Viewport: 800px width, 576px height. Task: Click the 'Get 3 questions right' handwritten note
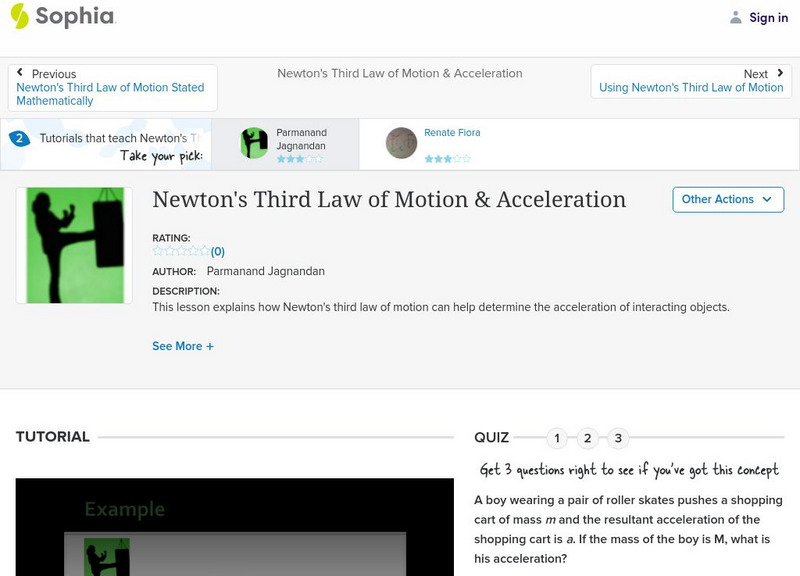629,469
